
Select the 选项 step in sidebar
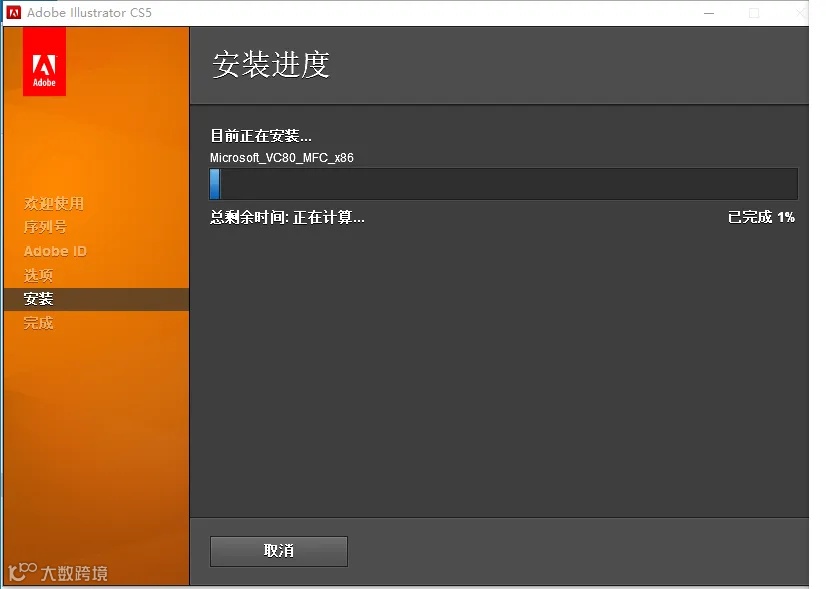tap(38, 275)
